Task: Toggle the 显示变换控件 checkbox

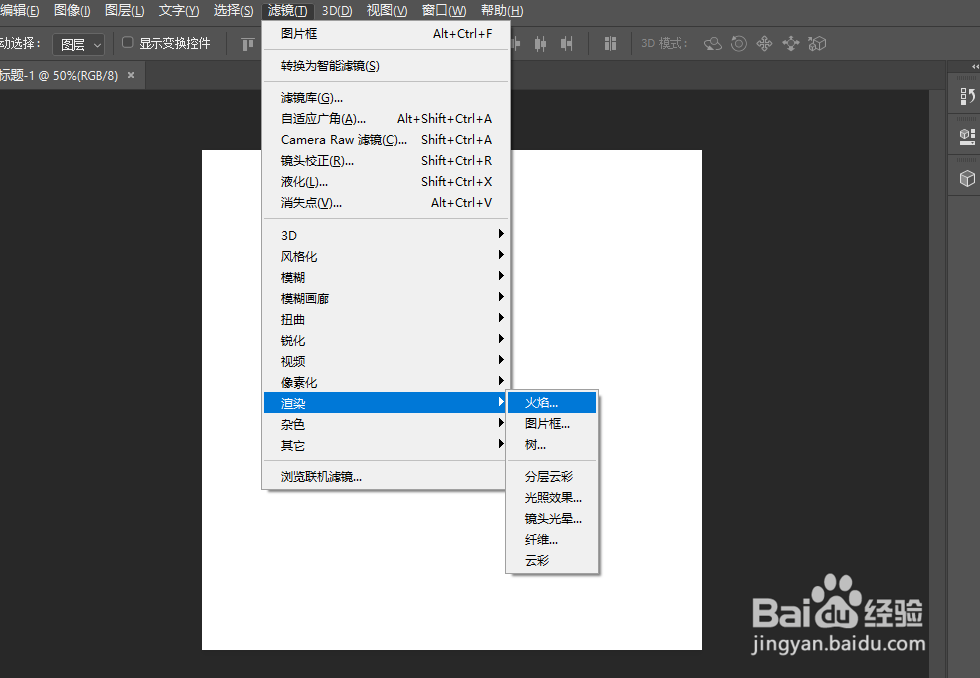Action: 128,42
